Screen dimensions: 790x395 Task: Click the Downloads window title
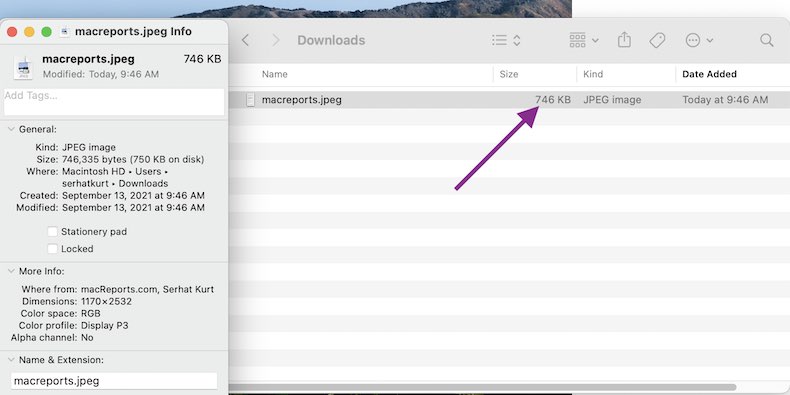tap(331, 40)
